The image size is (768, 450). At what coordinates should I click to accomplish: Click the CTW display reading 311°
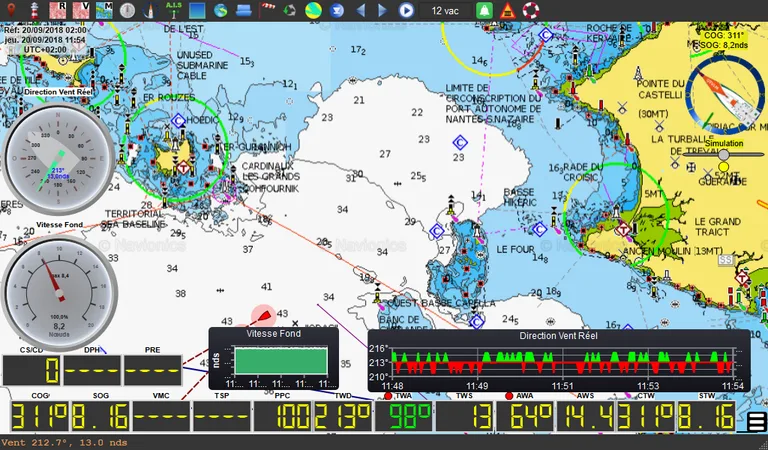[x=646, y=417]
